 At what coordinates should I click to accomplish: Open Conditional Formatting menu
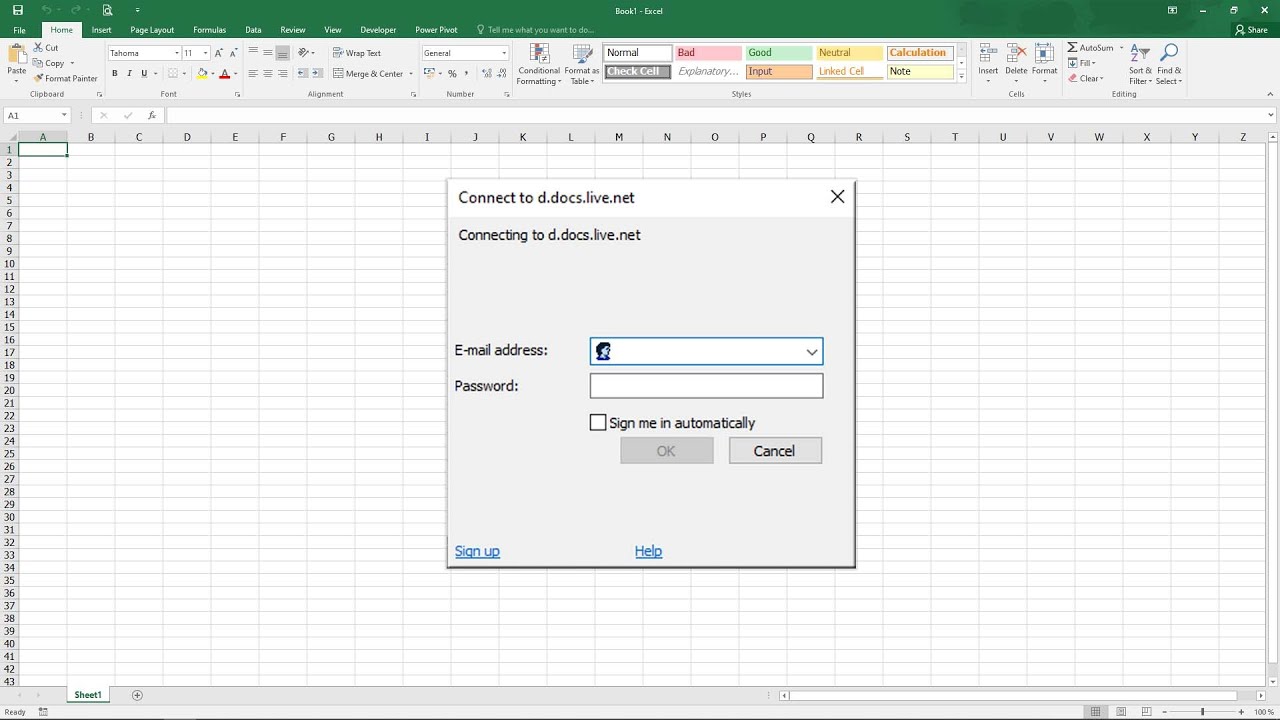[539, 64]
